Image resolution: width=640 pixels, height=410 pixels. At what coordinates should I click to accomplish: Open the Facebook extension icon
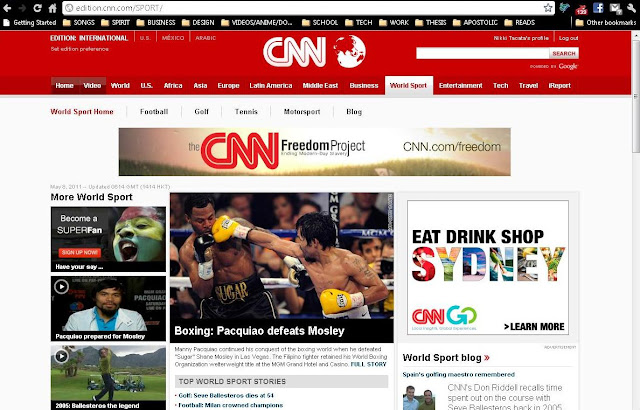(x=598, y=8)
